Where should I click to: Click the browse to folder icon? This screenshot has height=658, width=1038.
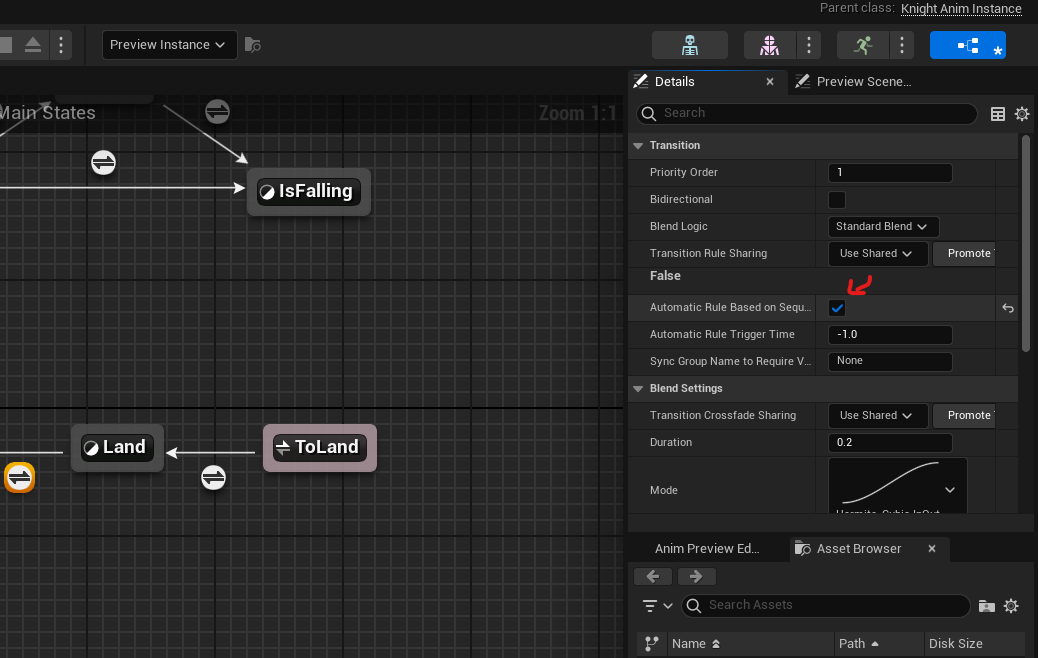tap(986, 606)
